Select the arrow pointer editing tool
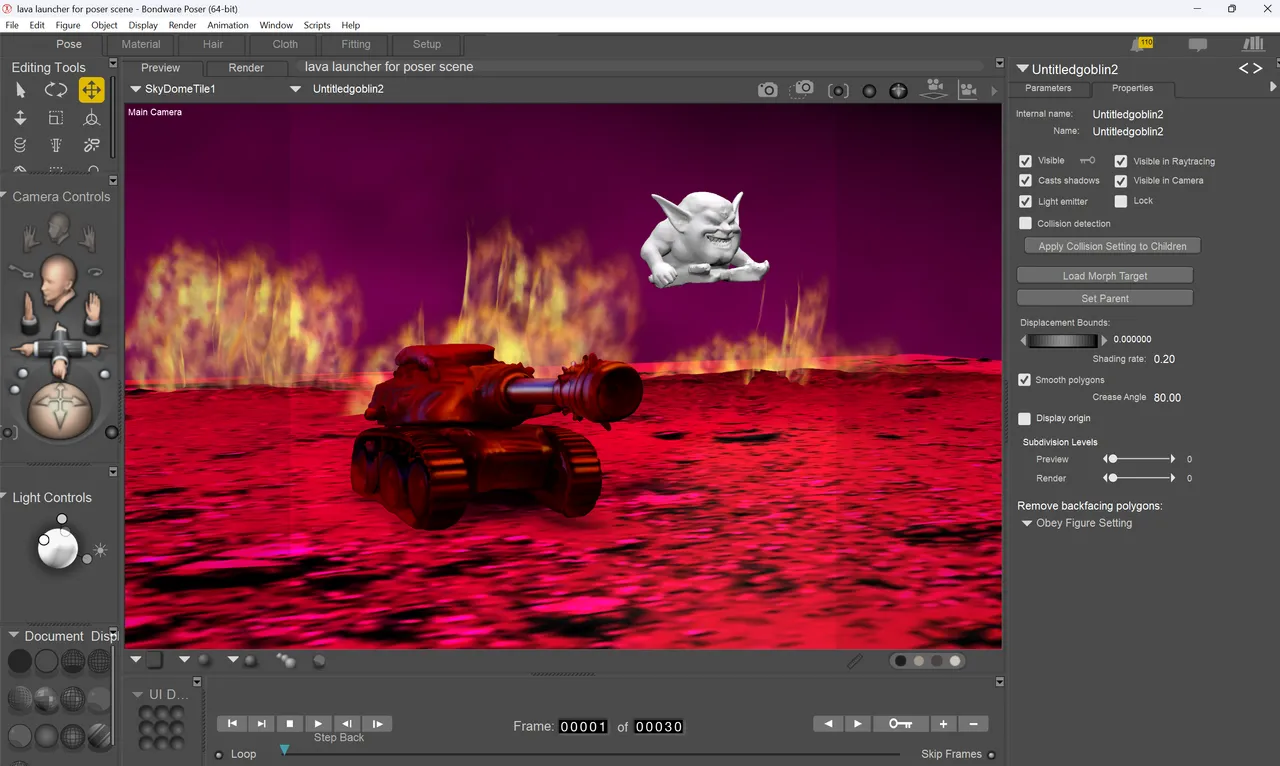The image size is (1280, 766). pos(20,90)
